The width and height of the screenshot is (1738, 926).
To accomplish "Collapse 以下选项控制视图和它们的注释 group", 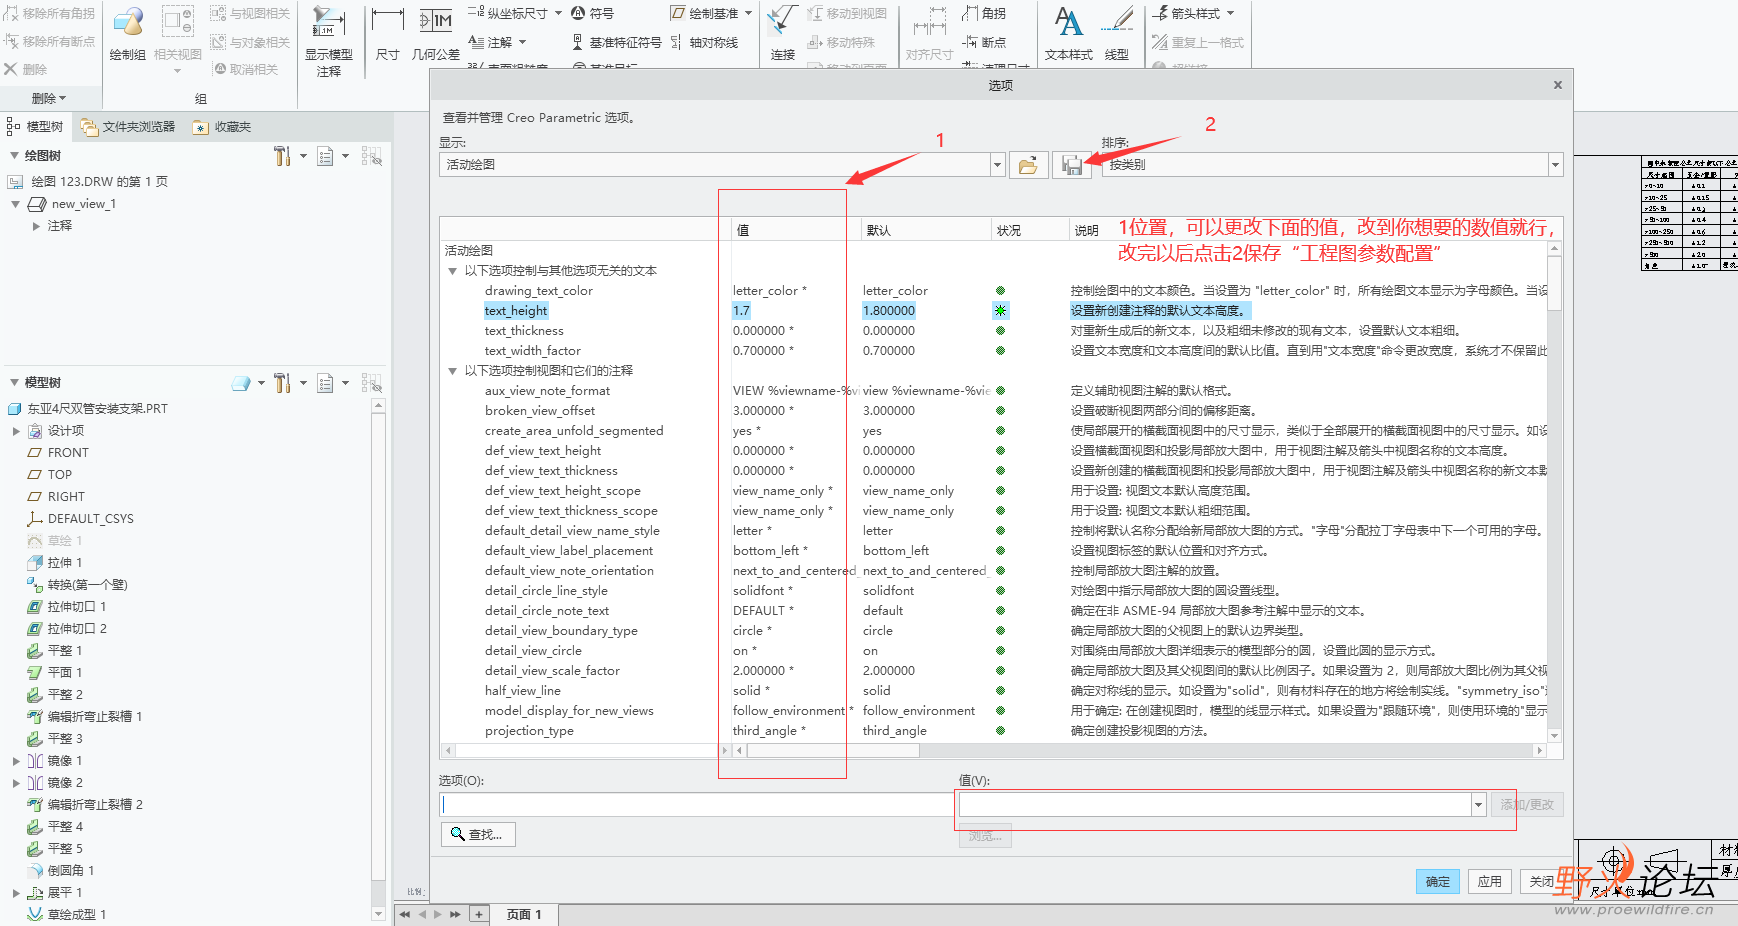I will pos(452,371).
